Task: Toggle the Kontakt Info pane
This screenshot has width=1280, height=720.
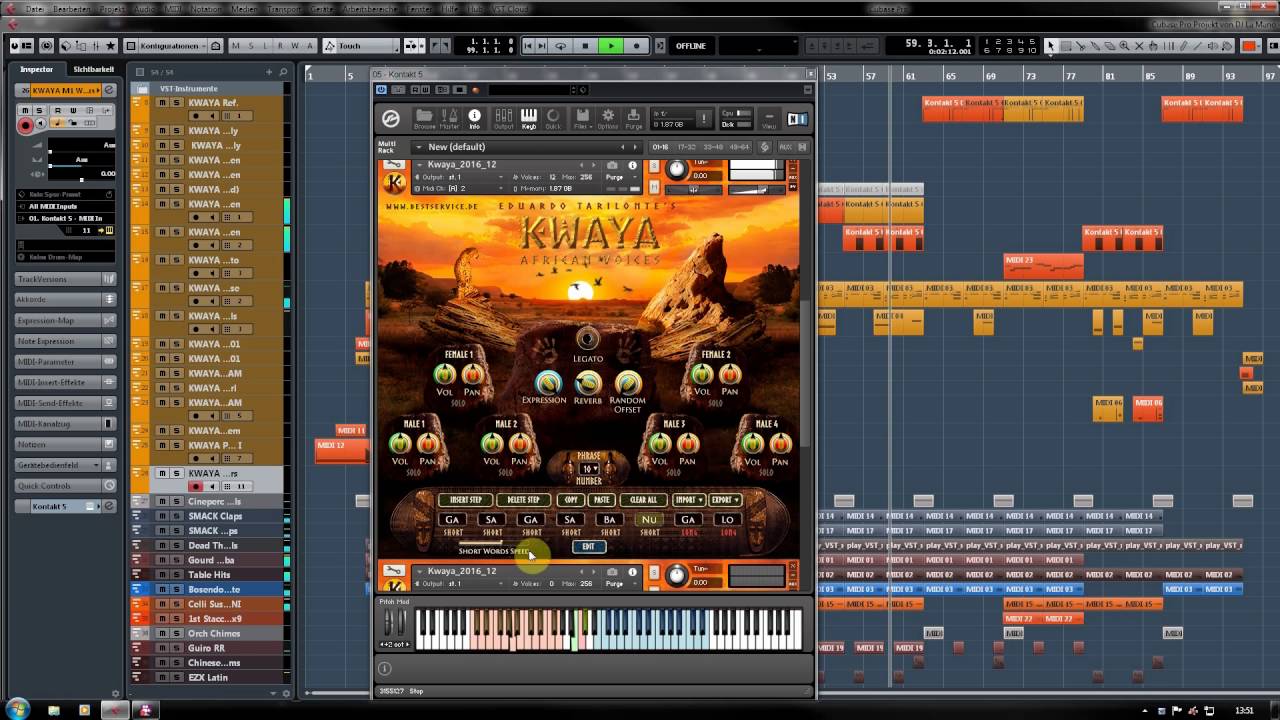Action: 475,119
